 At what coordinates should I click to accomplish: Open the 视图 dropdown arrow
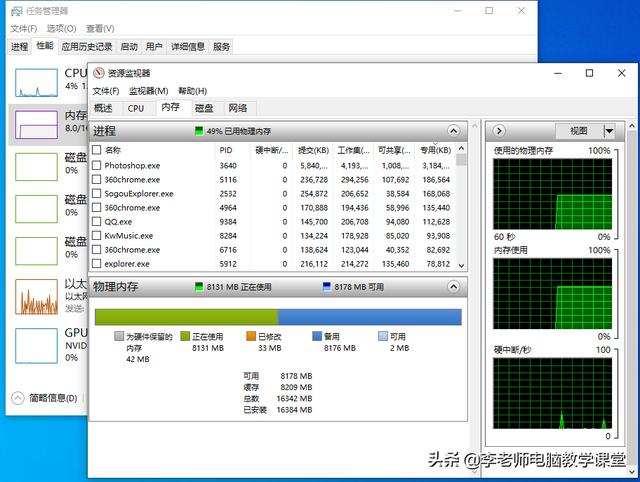click(x=609, y=131)
